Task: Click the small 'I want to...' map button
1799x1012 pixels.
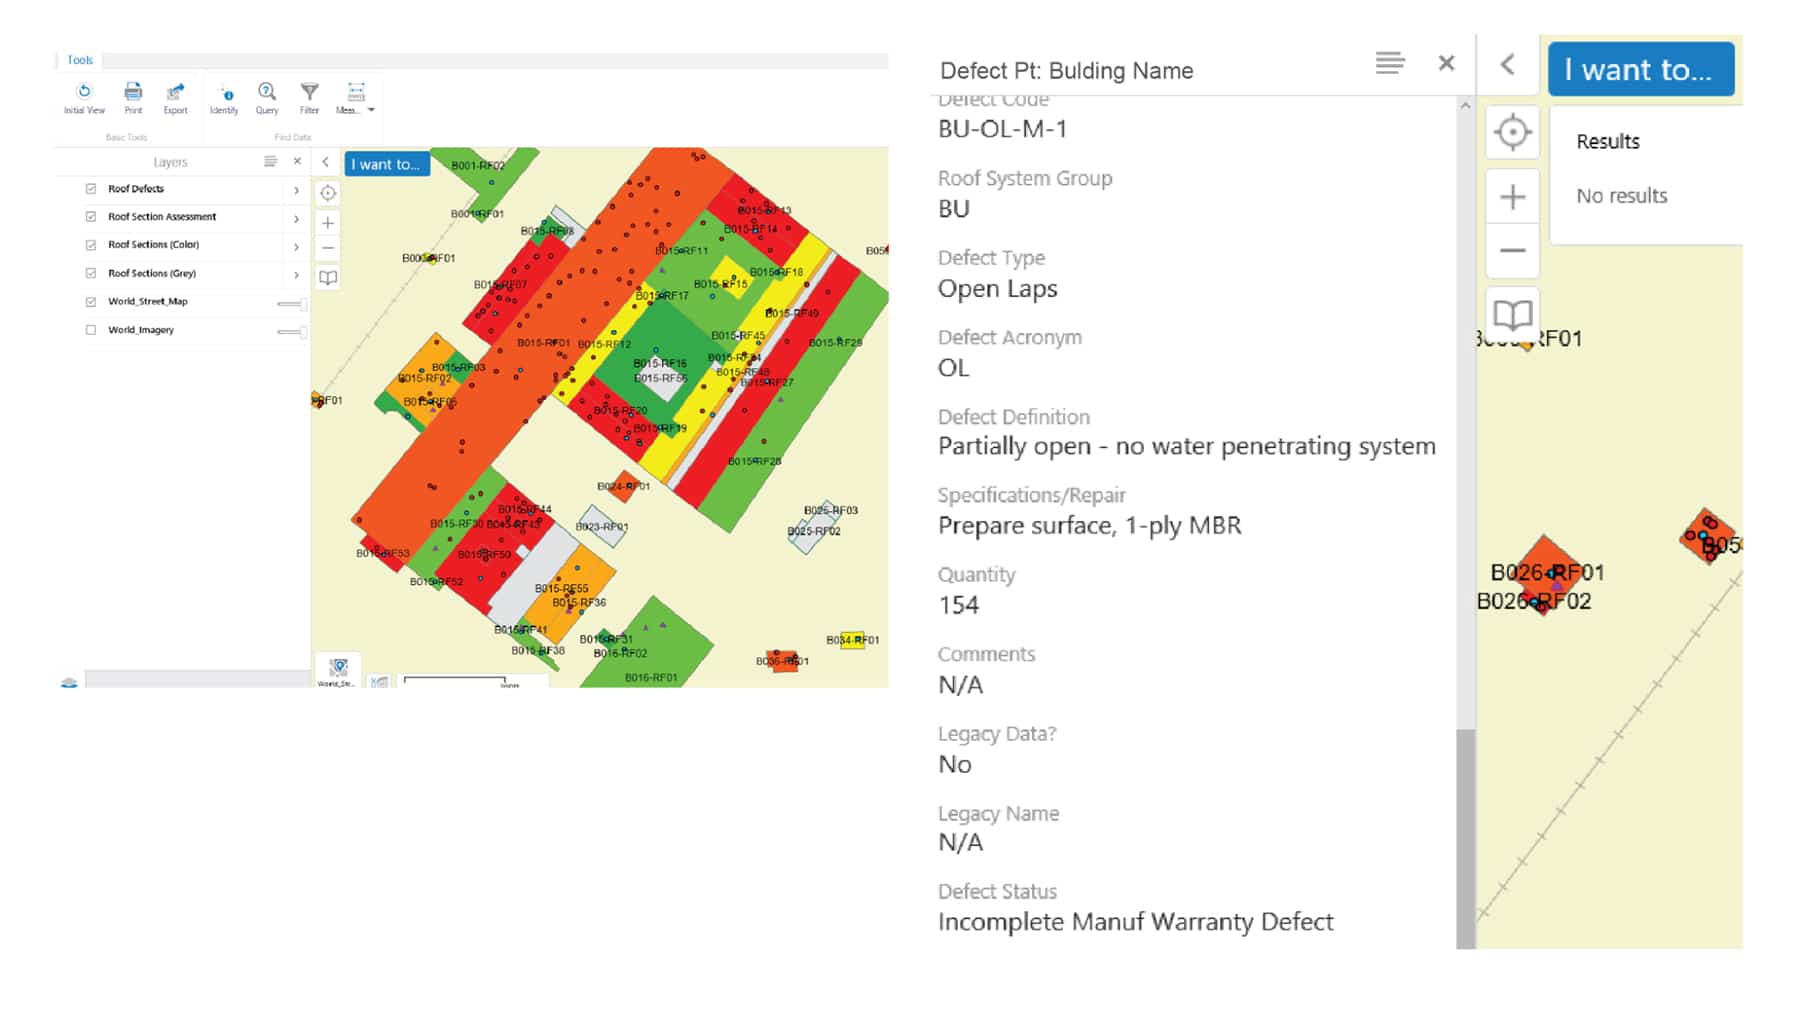Action: (x=386, y=164)
